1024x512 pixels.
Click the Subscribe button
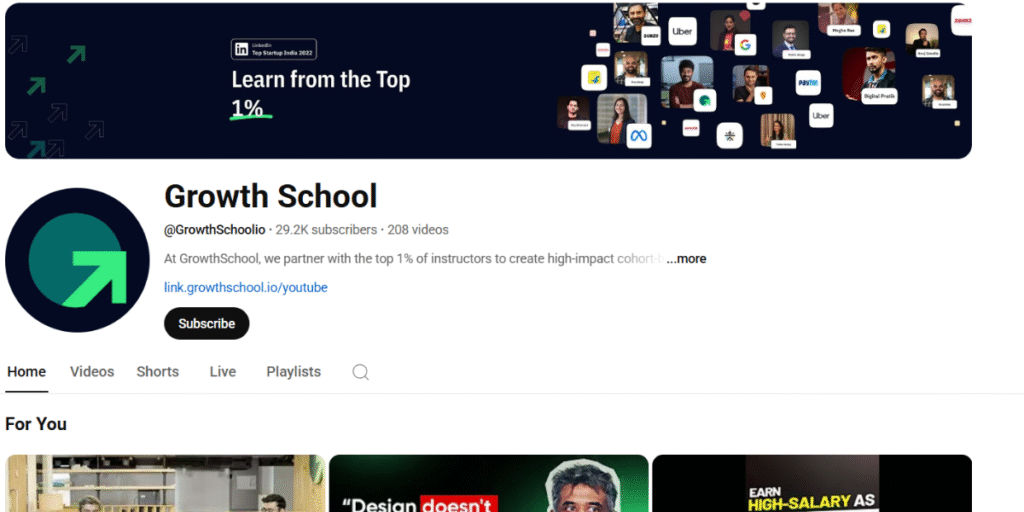coord(206,323)
